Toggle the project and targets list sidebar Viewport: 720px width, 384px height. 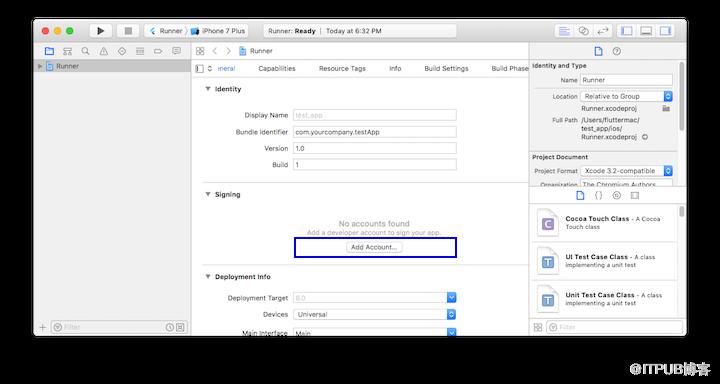click(199, 68)
